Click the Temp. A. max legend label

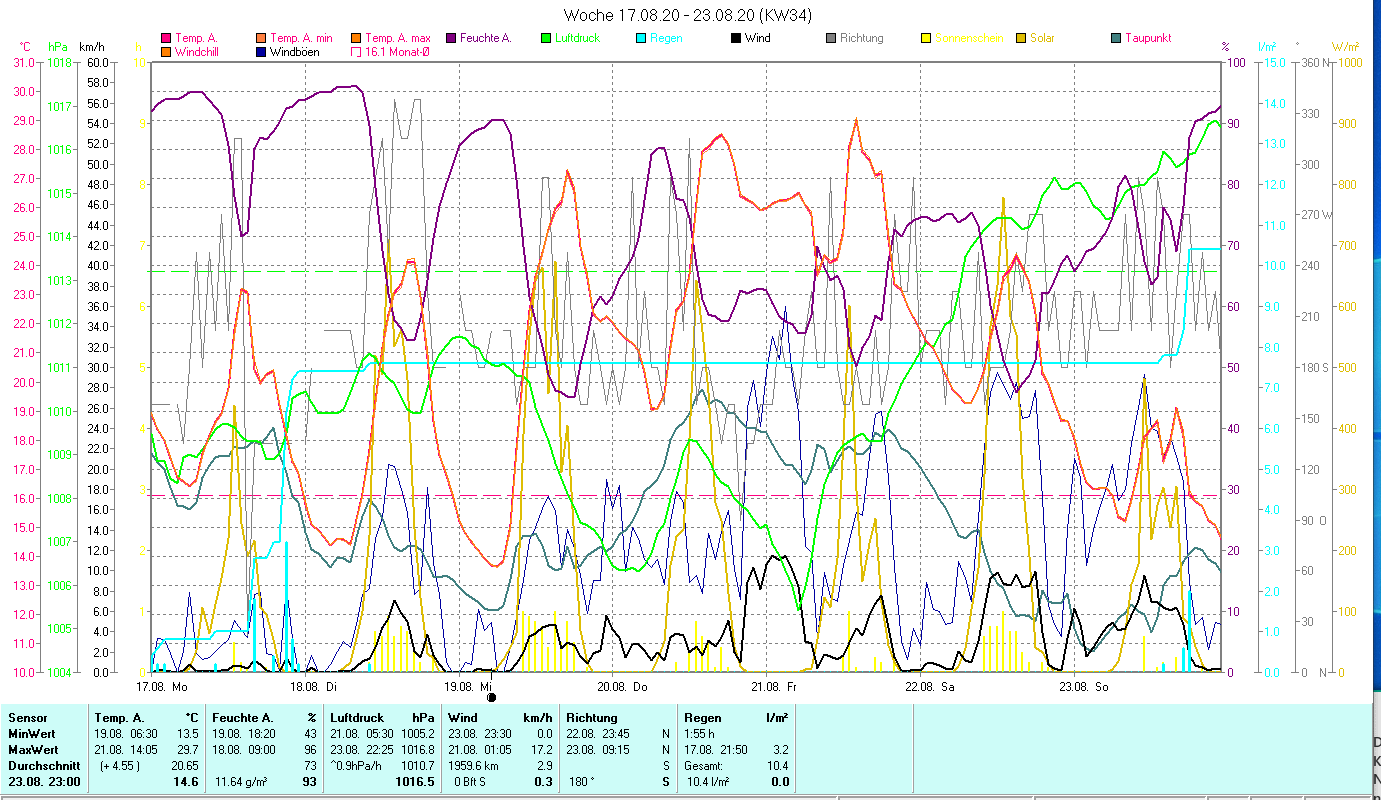397,38
